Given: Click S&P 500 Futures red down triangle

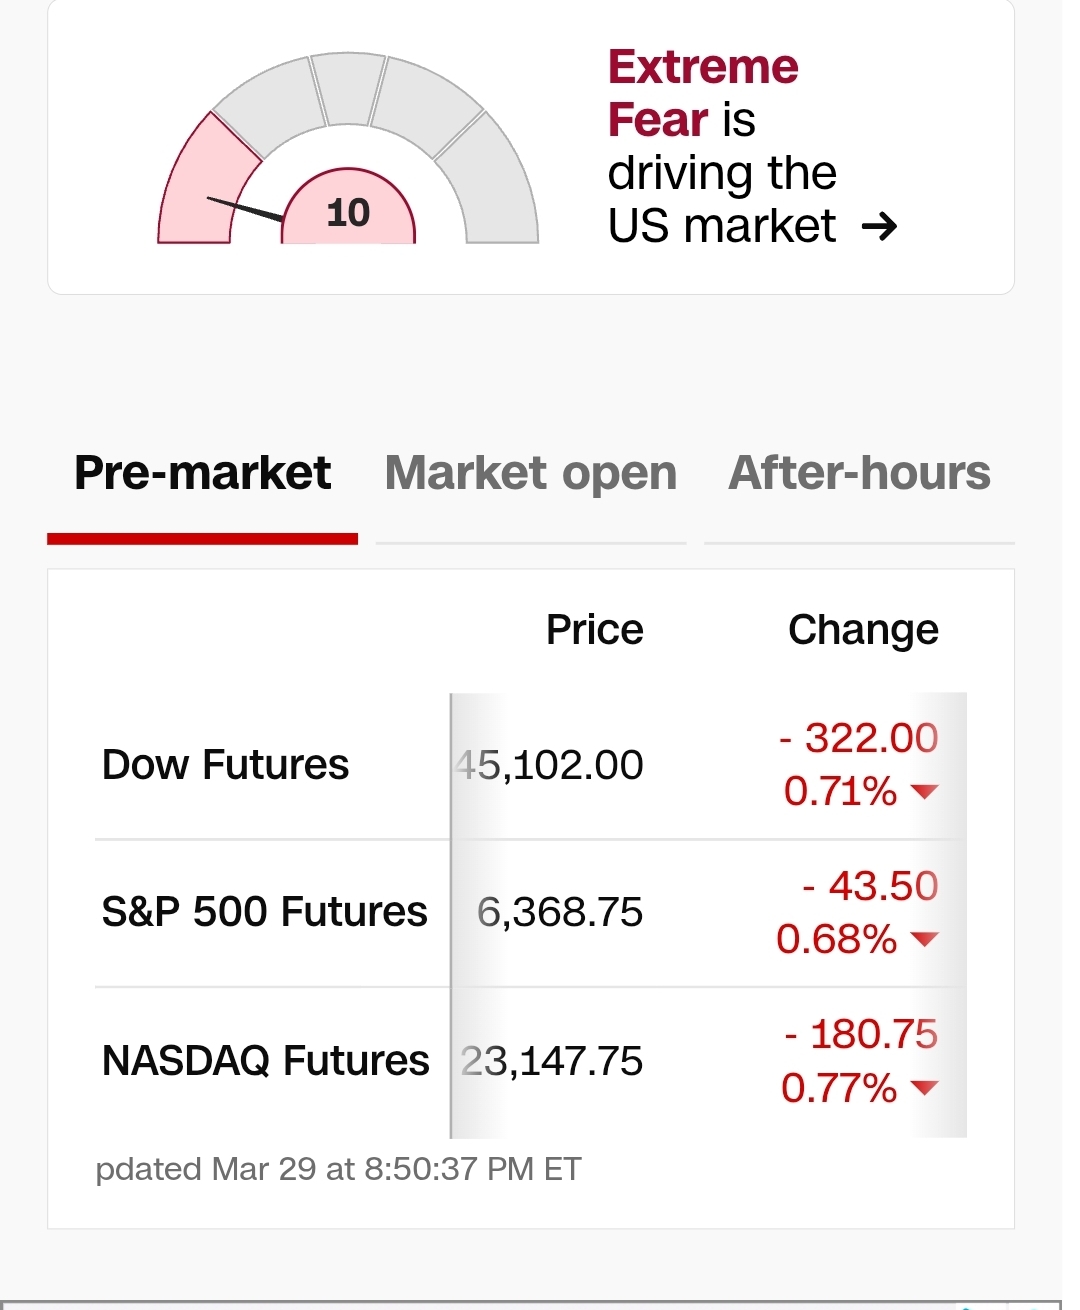Looking at the screenshot, I should 925,939.
